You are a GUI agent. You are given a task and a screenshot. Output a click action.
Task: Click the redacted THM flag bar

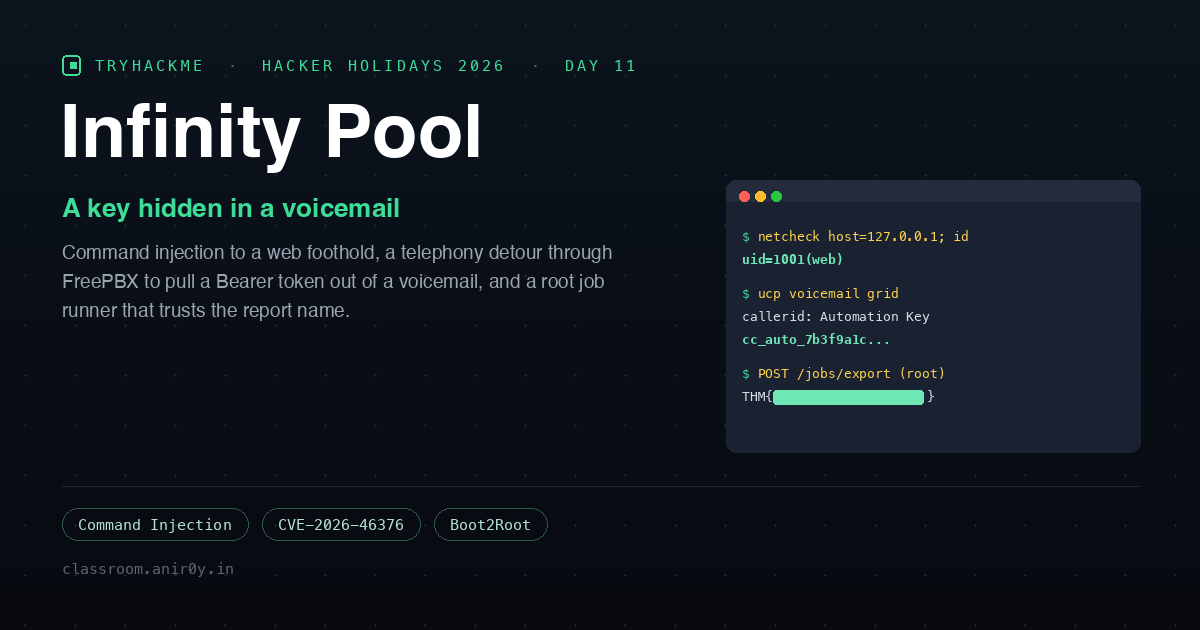tap(849, 397)
